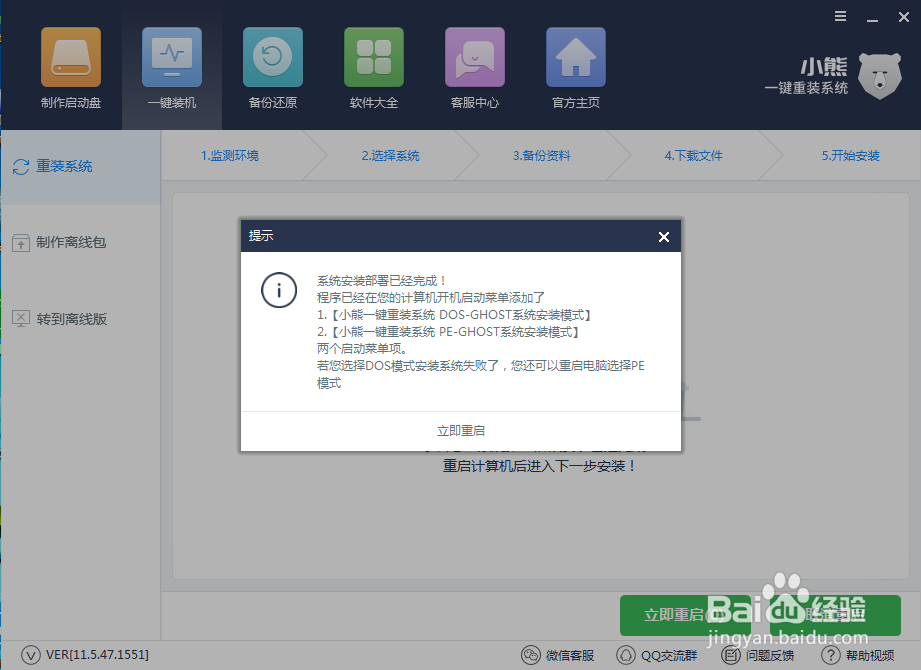Visit the 官方主页 official homepage
Image resolution: width=921 pixels, height=670 pixels.
coord(575,68)
